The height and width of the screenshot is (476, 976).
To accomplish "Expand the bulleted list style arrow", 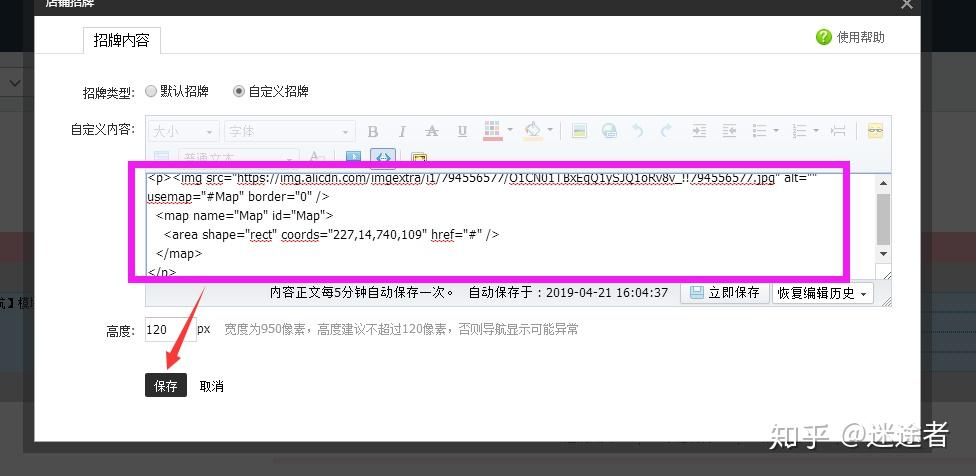I will click(776, 131).
